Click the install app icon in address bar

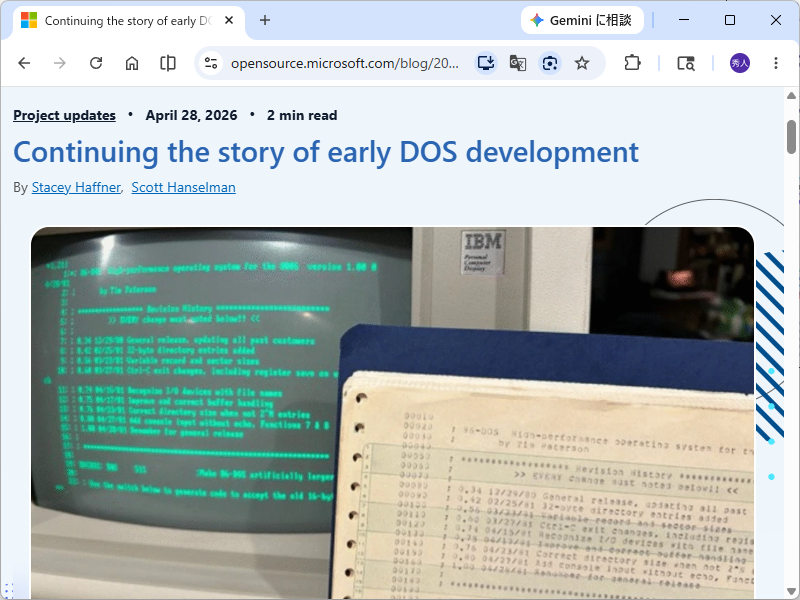[x=486, y=63]
